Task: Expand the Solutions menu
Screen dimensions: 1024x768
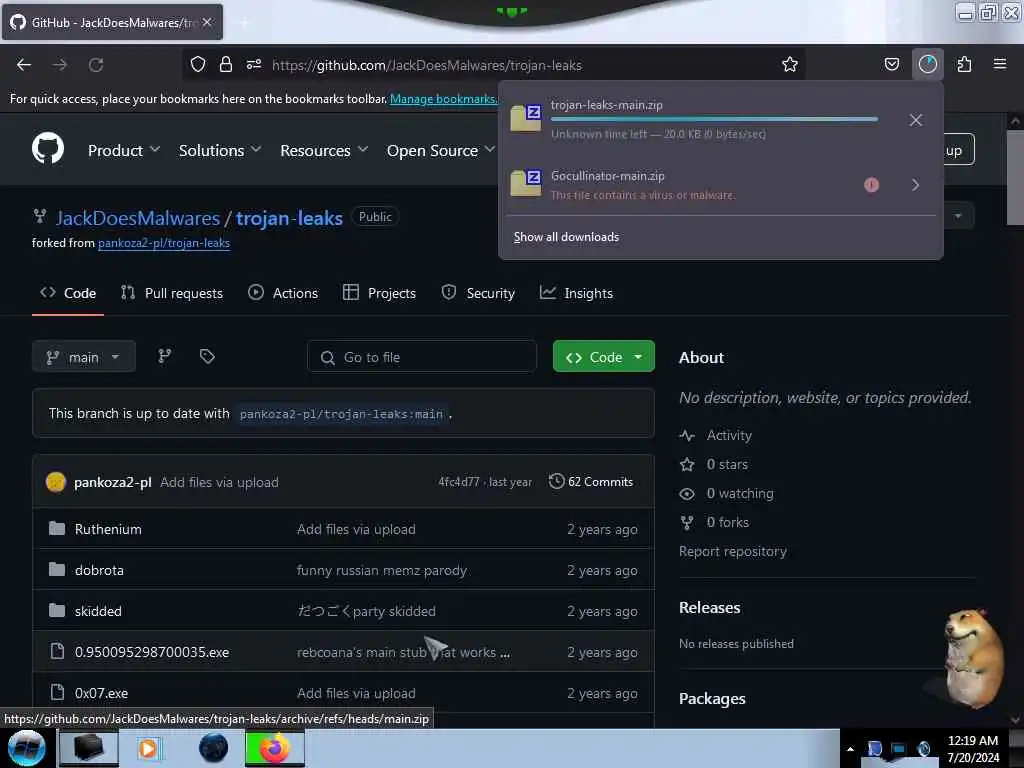Action: point(219,150)
